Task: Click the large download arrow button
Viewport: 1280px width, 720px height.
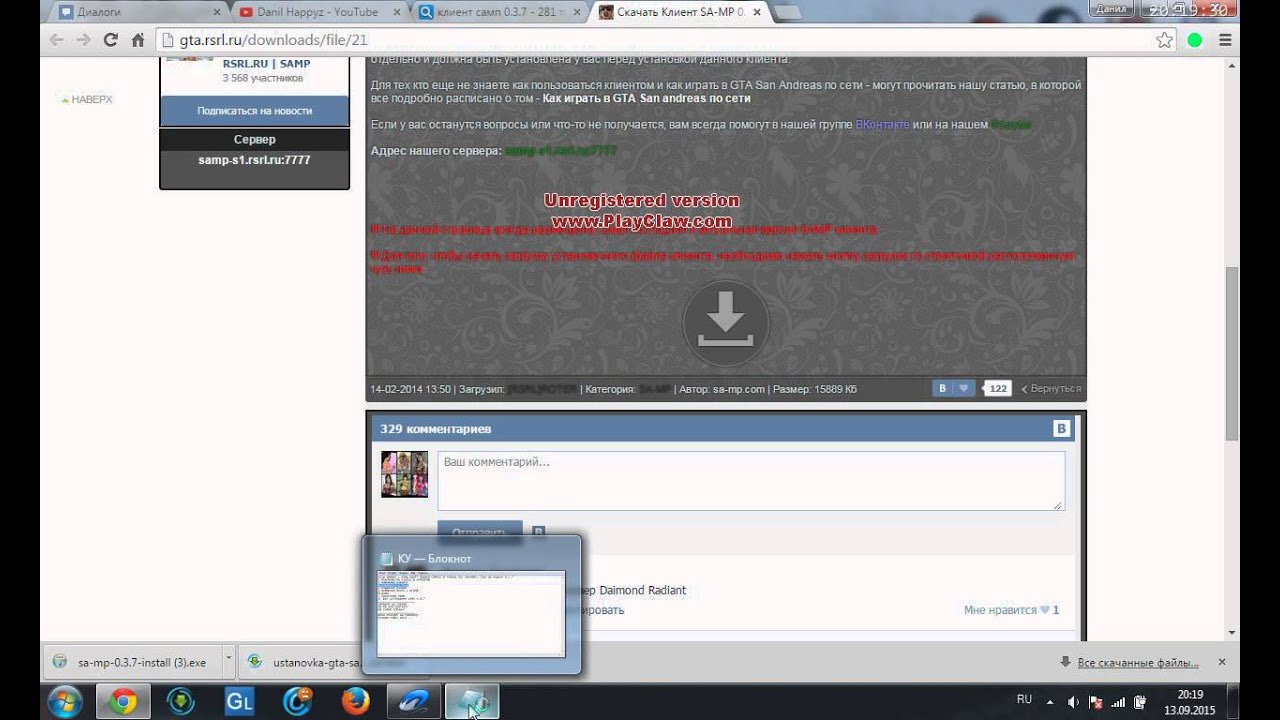Action: click(726, 324)
